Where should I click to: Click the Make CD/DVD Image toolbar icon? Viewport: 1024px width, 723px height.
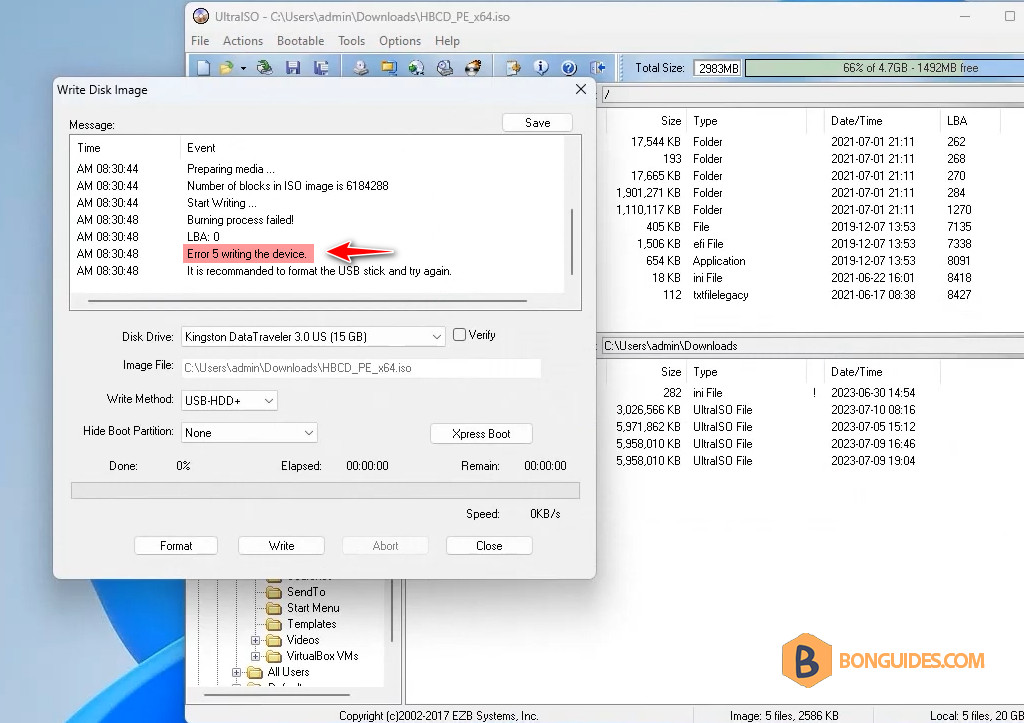click(360, 67)
